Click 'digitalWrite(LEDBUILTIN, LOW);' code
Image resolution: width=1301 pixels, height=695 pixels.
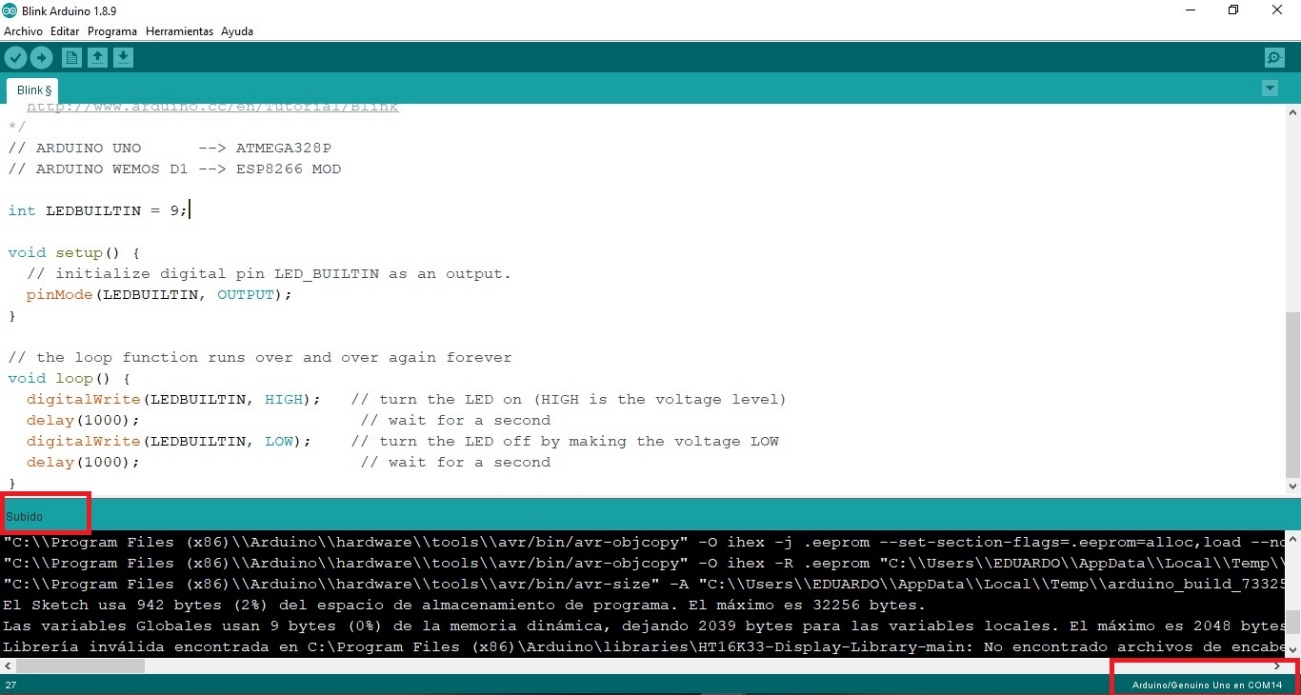(x=168, y=441)
